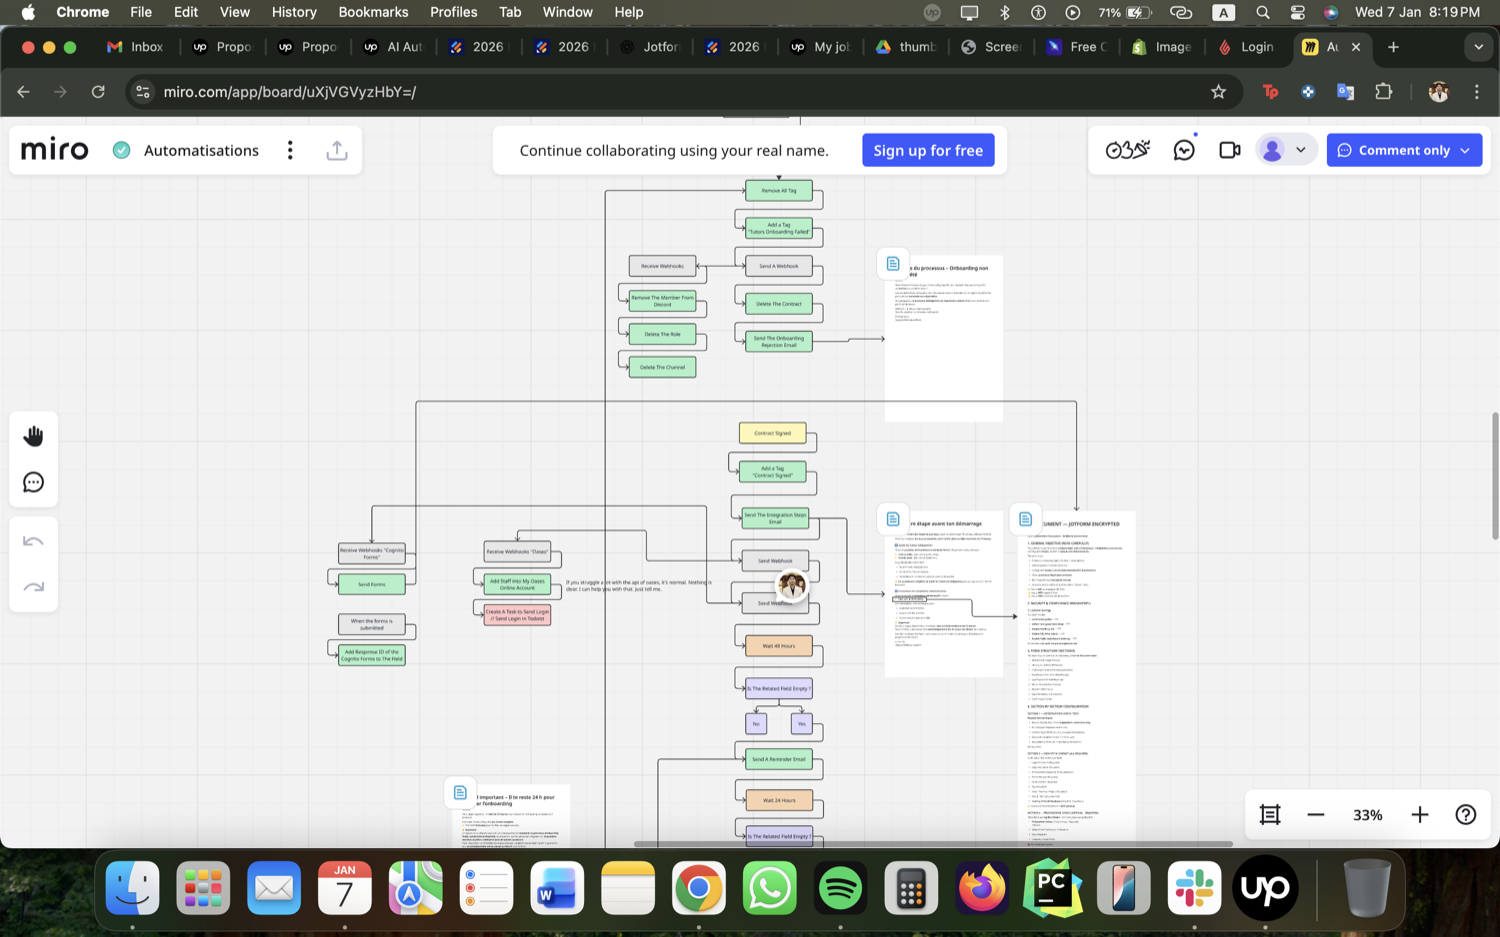Bookmark this page with star icon

pos(1218,92)
